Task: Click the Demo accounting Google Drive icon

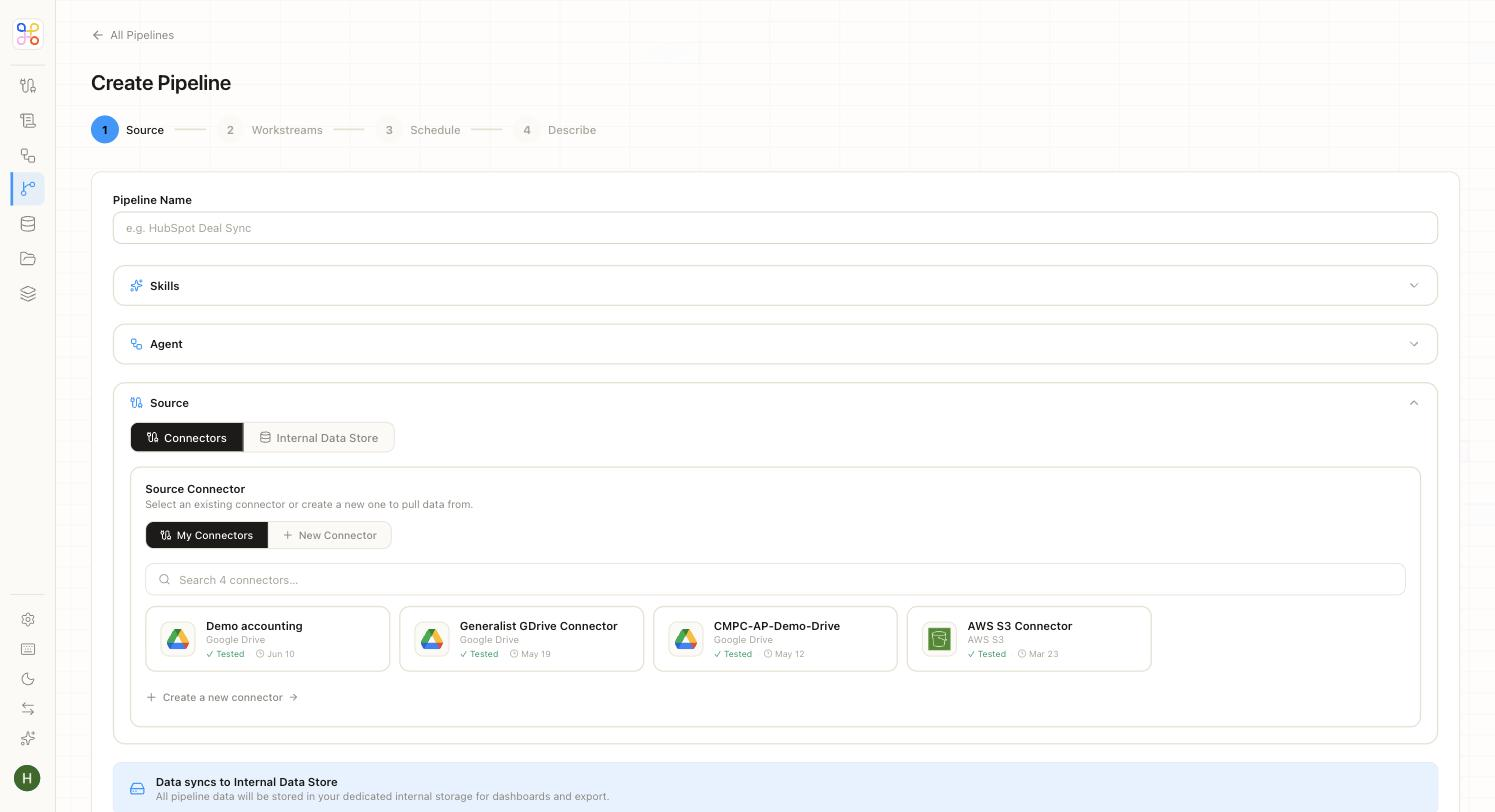Action: tap(178, 639)
